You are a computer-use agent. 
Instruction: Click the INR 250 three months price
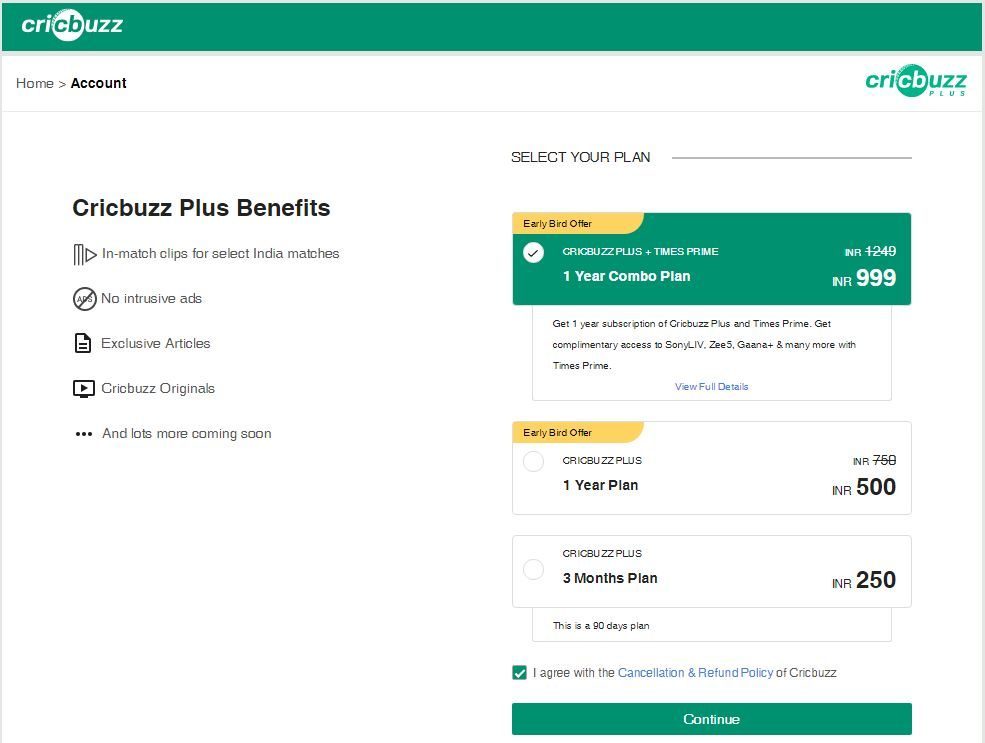(x=865, y=581)
